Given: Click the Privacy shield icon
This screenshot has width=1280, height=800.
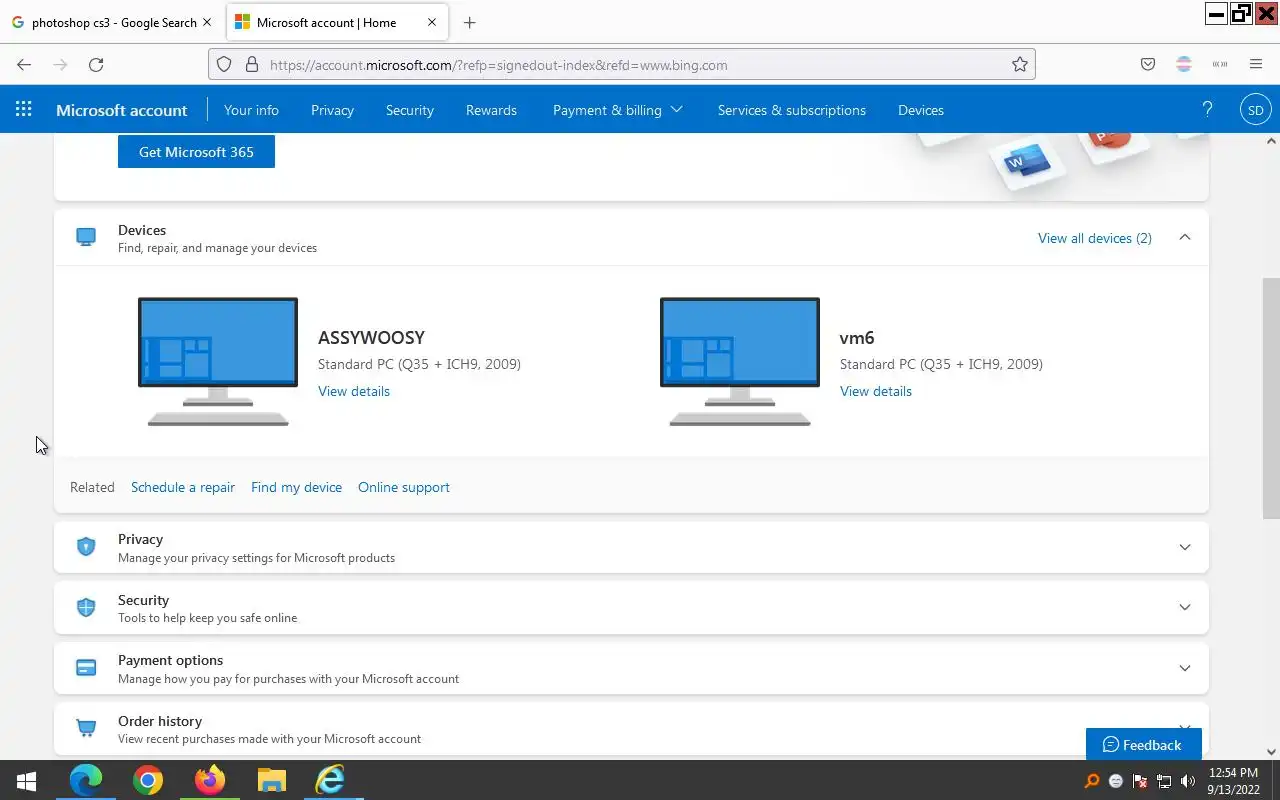Looking at the screenshot, I should (x=86, y=547).
